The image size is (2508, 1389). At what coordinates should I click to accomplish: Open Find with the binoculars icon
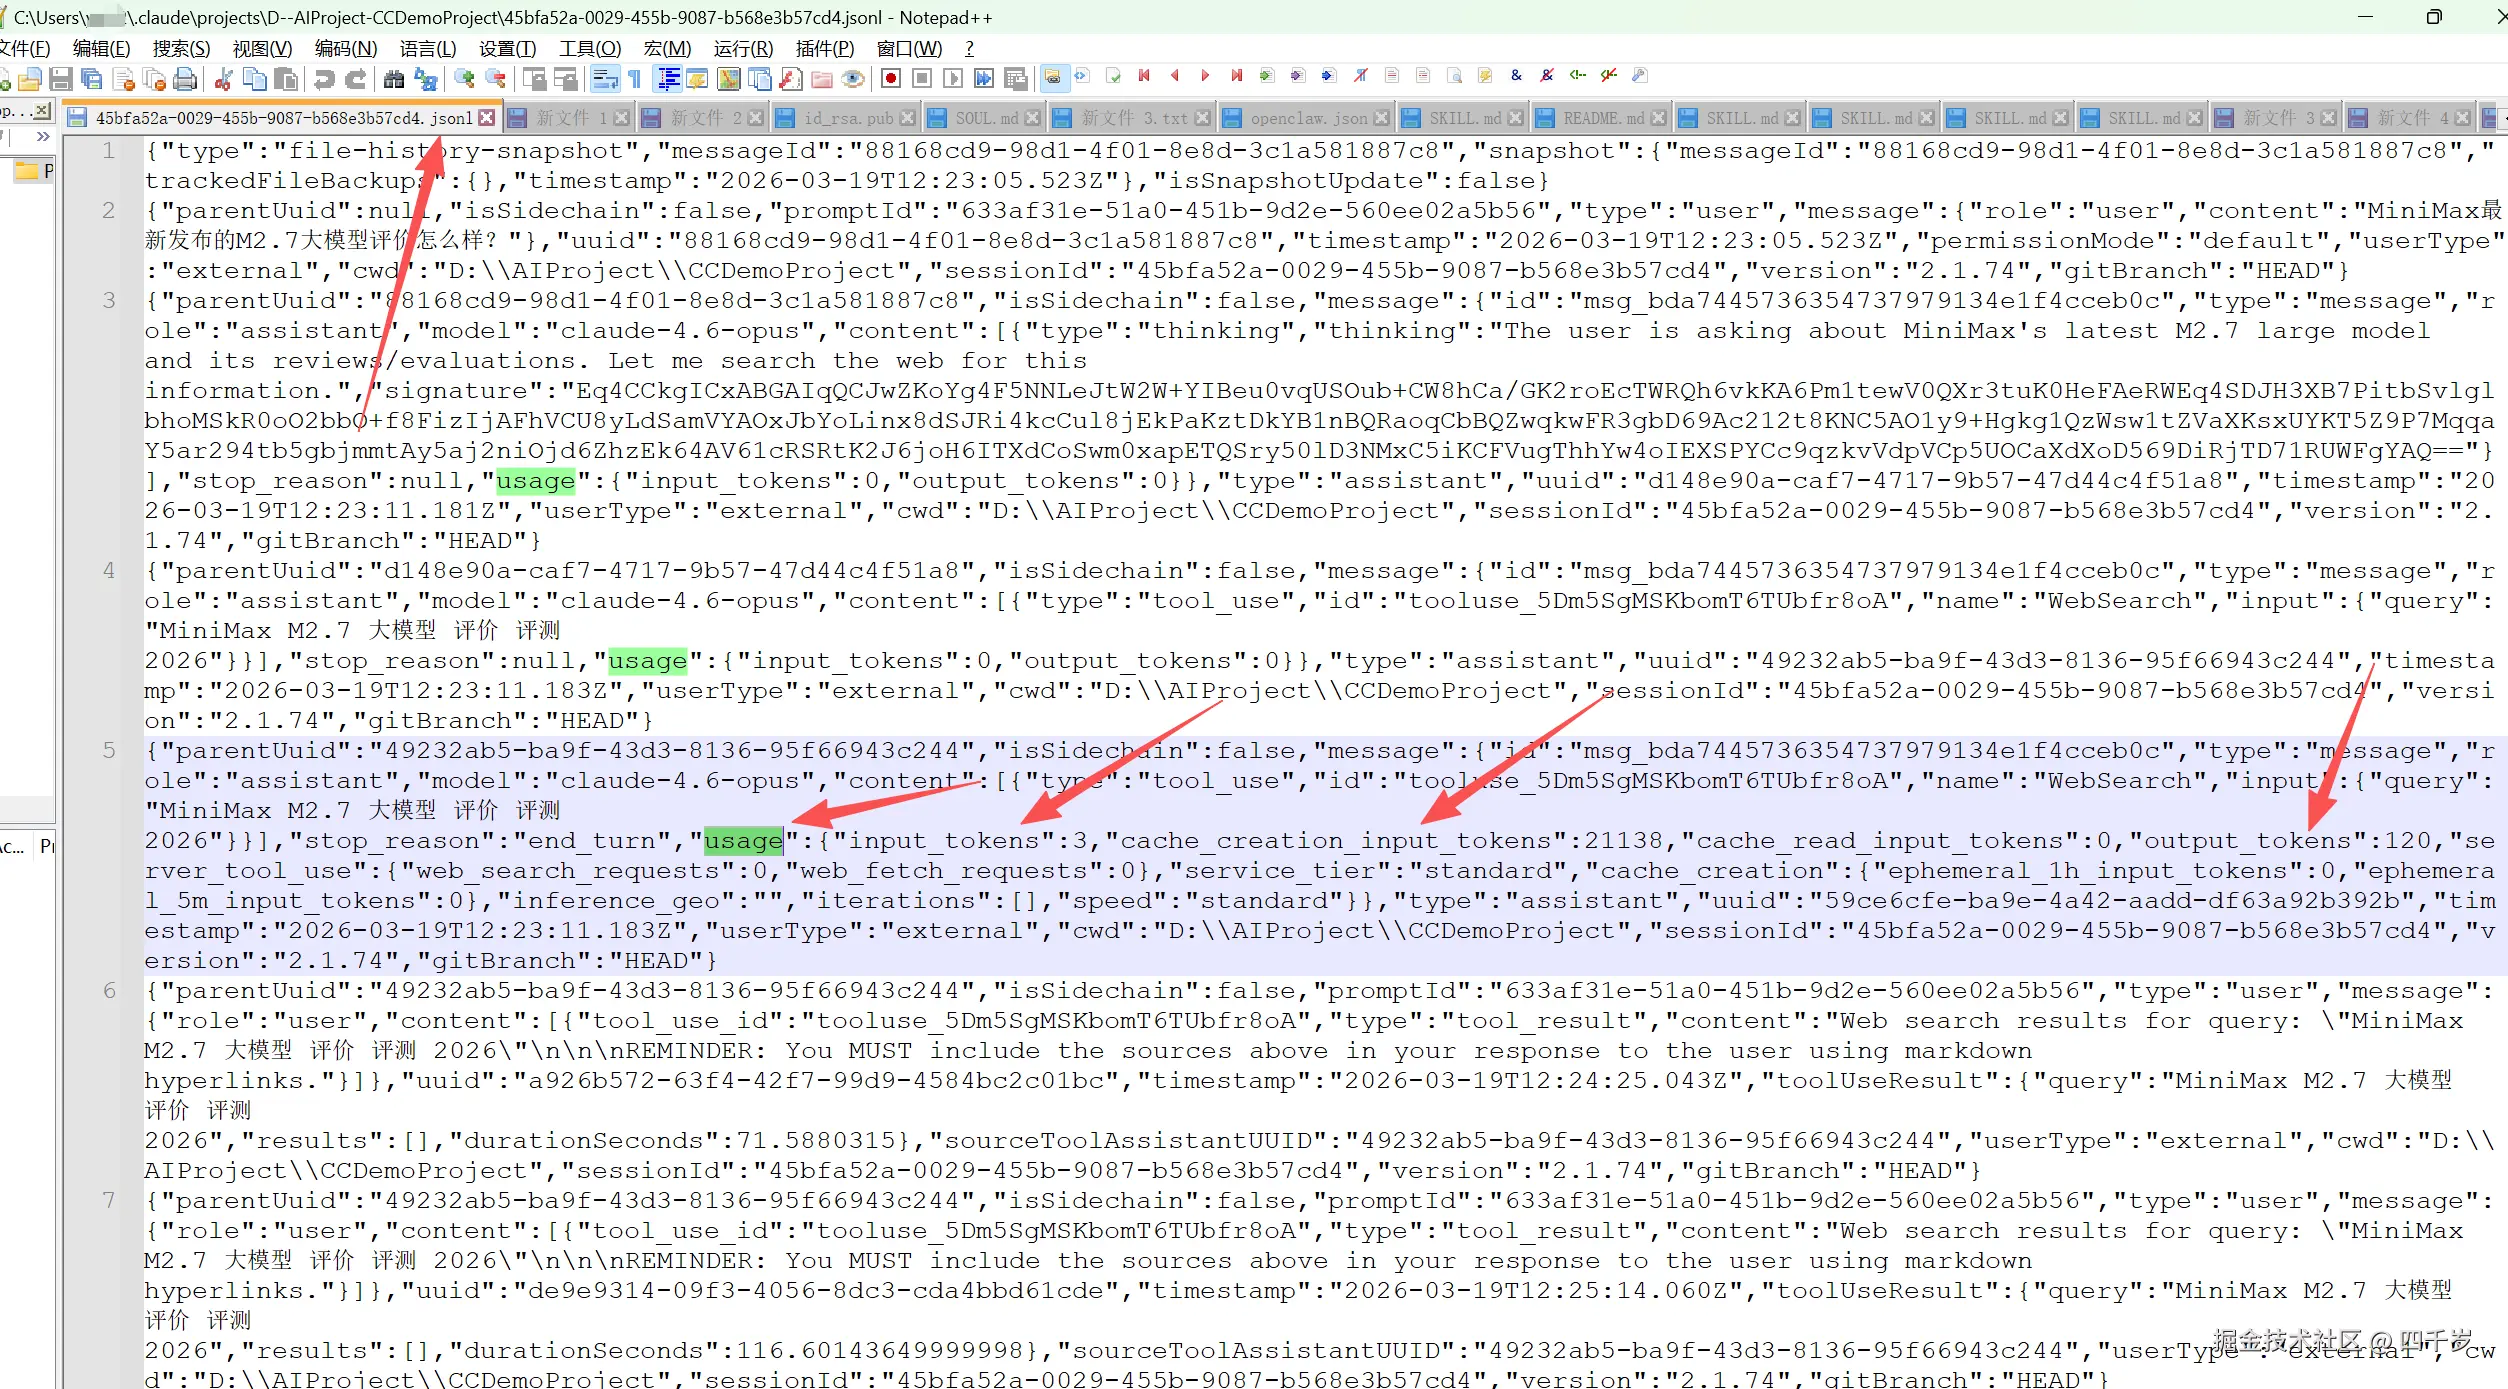[x=394, y=79]
